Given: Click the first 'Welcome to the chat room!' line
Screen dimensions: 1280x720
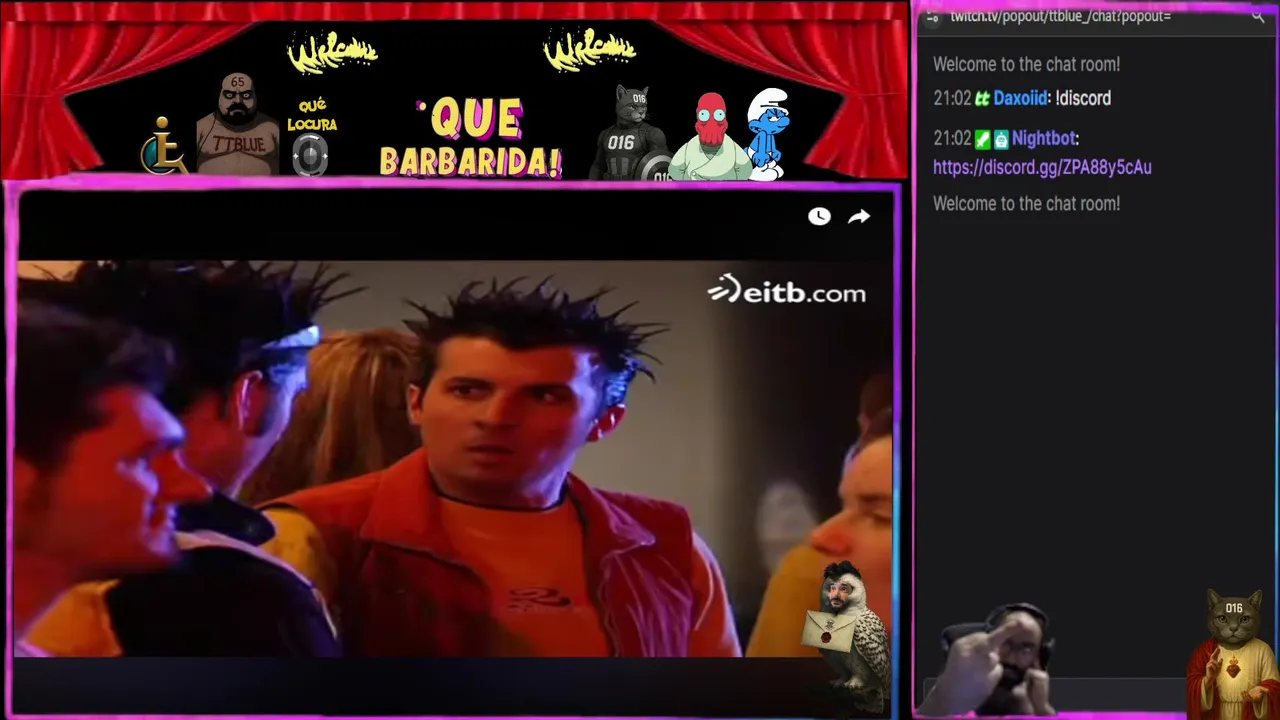Looking at the screenshot, I should pos(1026,64).
